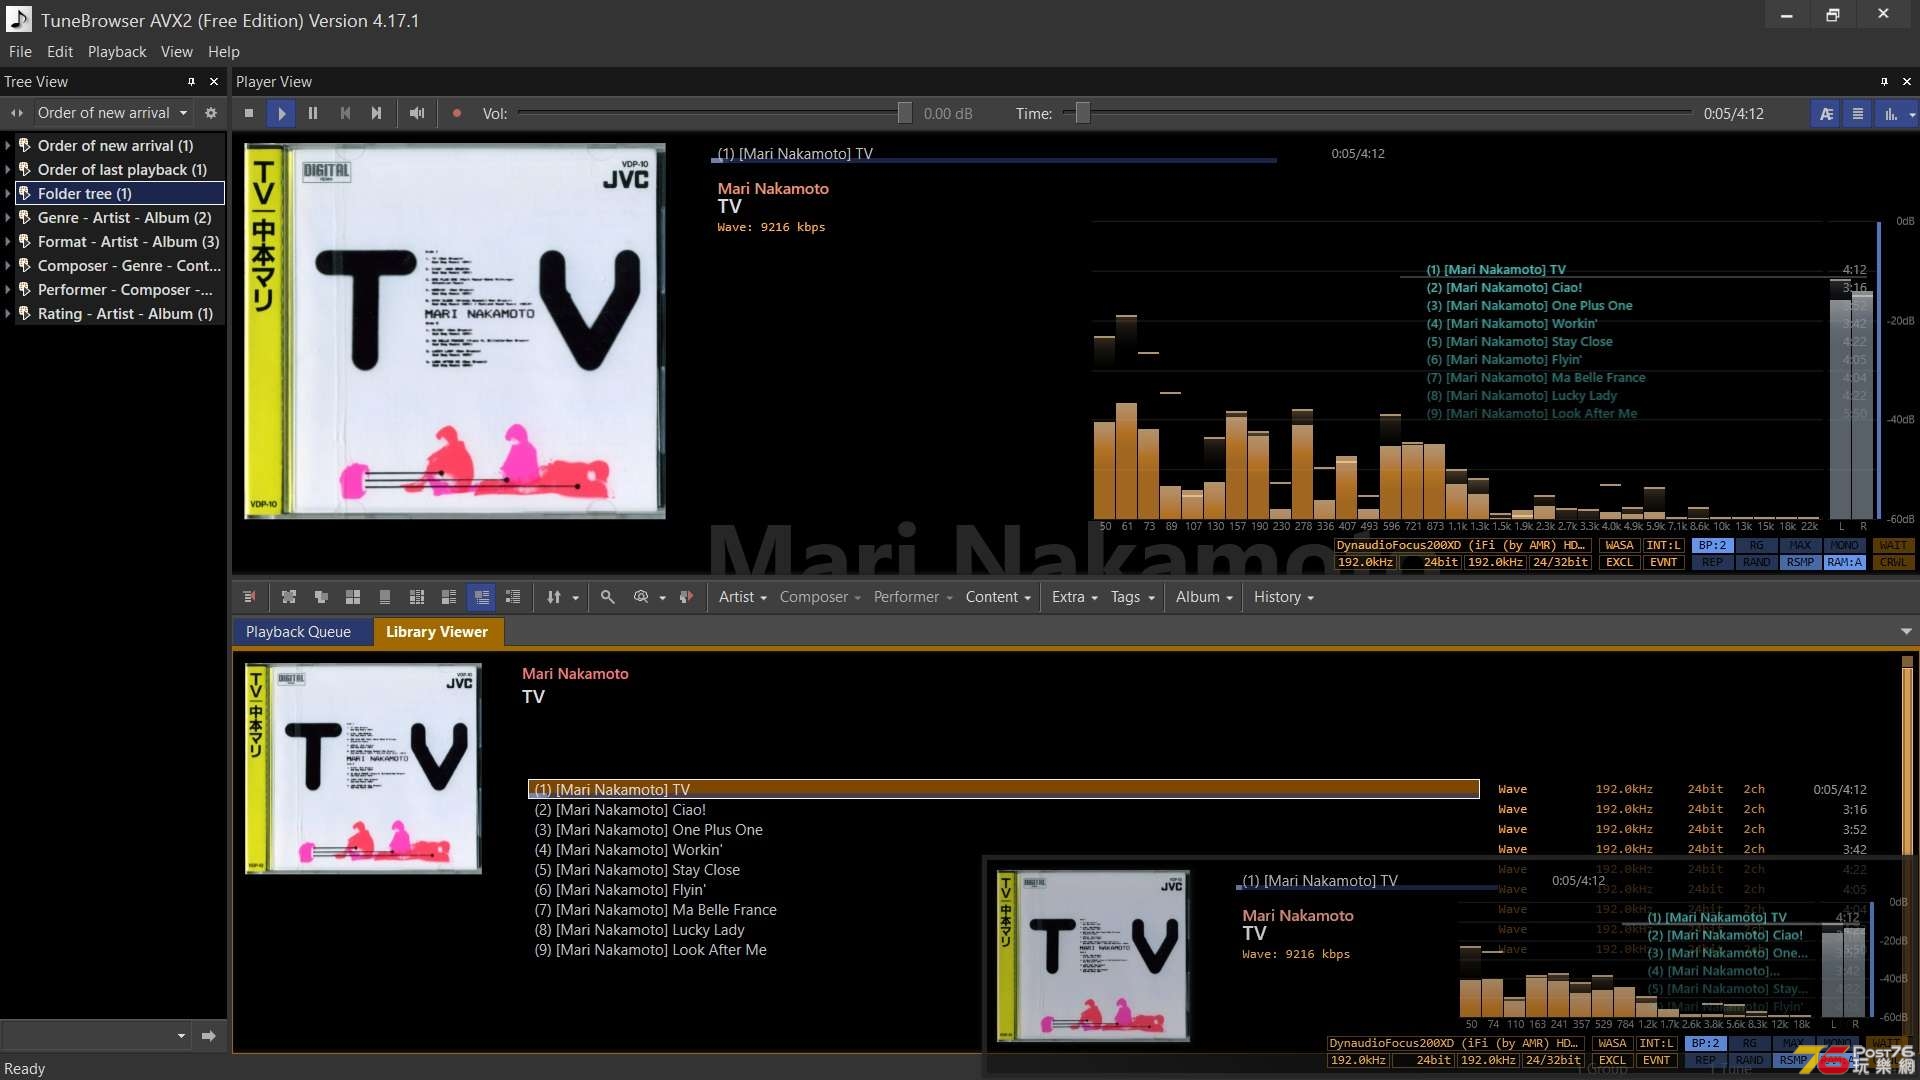1920x1080 pixels.
Task: Stop playback with the stop button
Action: (249, 113)
